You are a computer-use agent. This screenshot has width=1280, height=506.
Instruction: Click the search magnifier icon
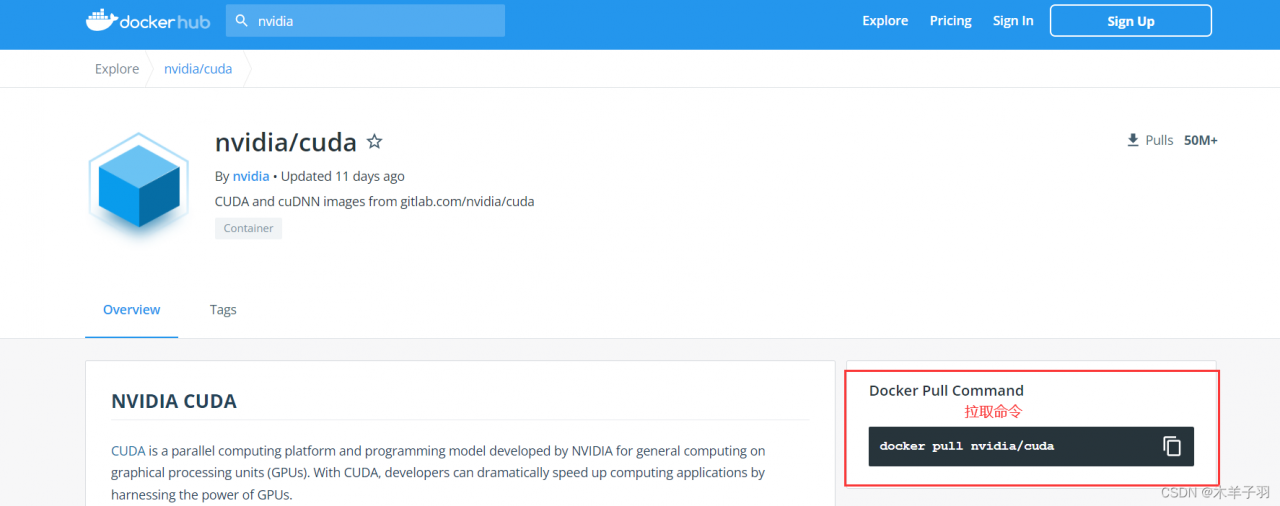241,20
